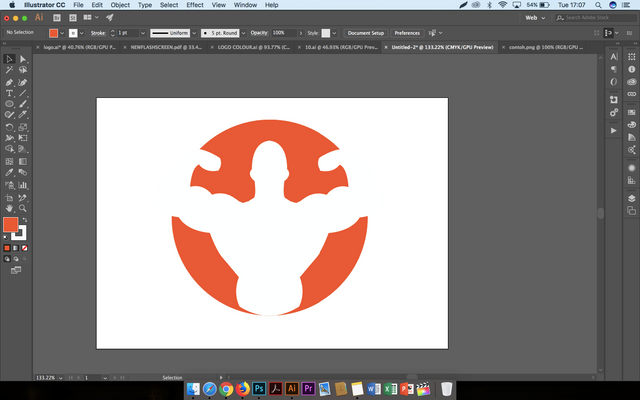Select the Shape Builder tool
This screenshot has height=400, width=640.
coord(9,149)
